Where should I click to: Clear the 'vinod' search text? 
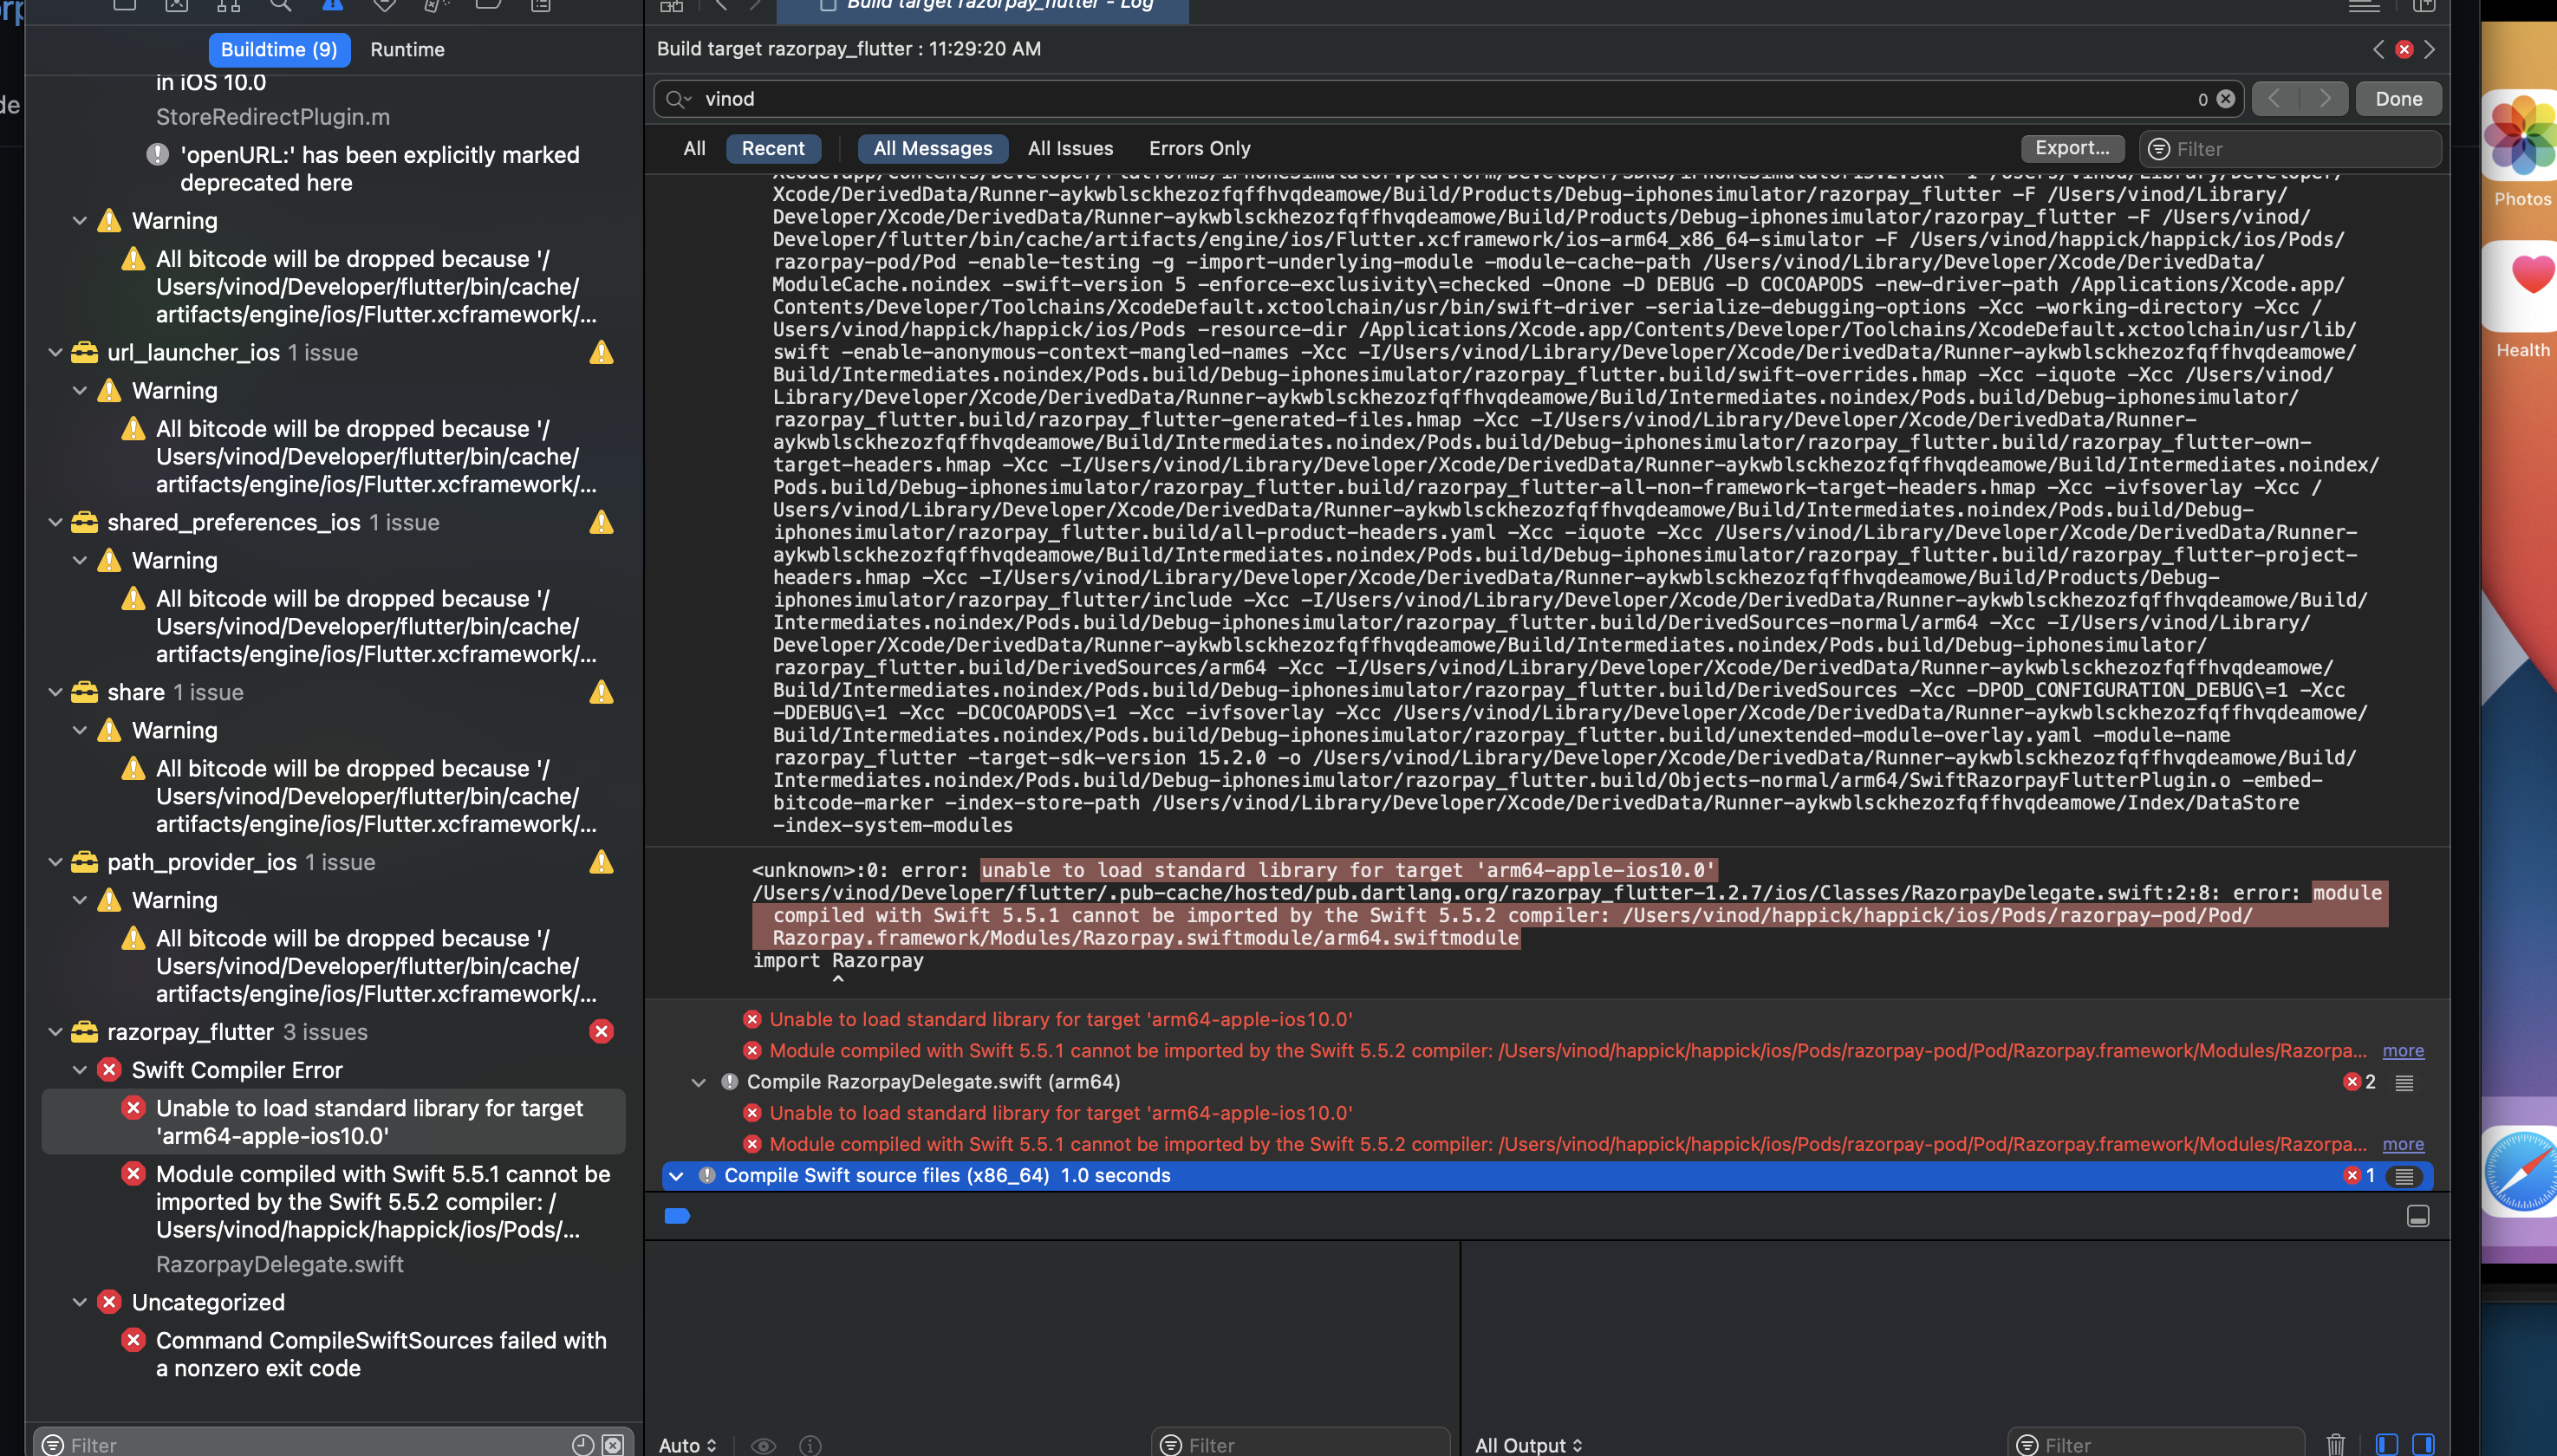(x=2225, y=99)
